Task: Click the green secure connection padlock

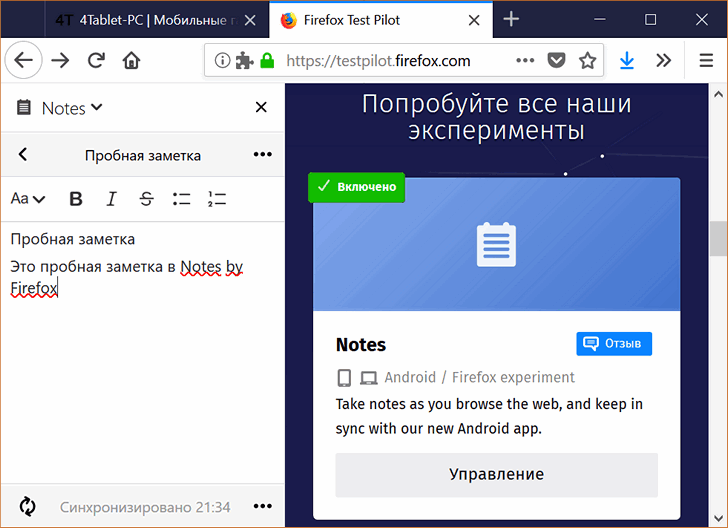Action: coord(267,60)
